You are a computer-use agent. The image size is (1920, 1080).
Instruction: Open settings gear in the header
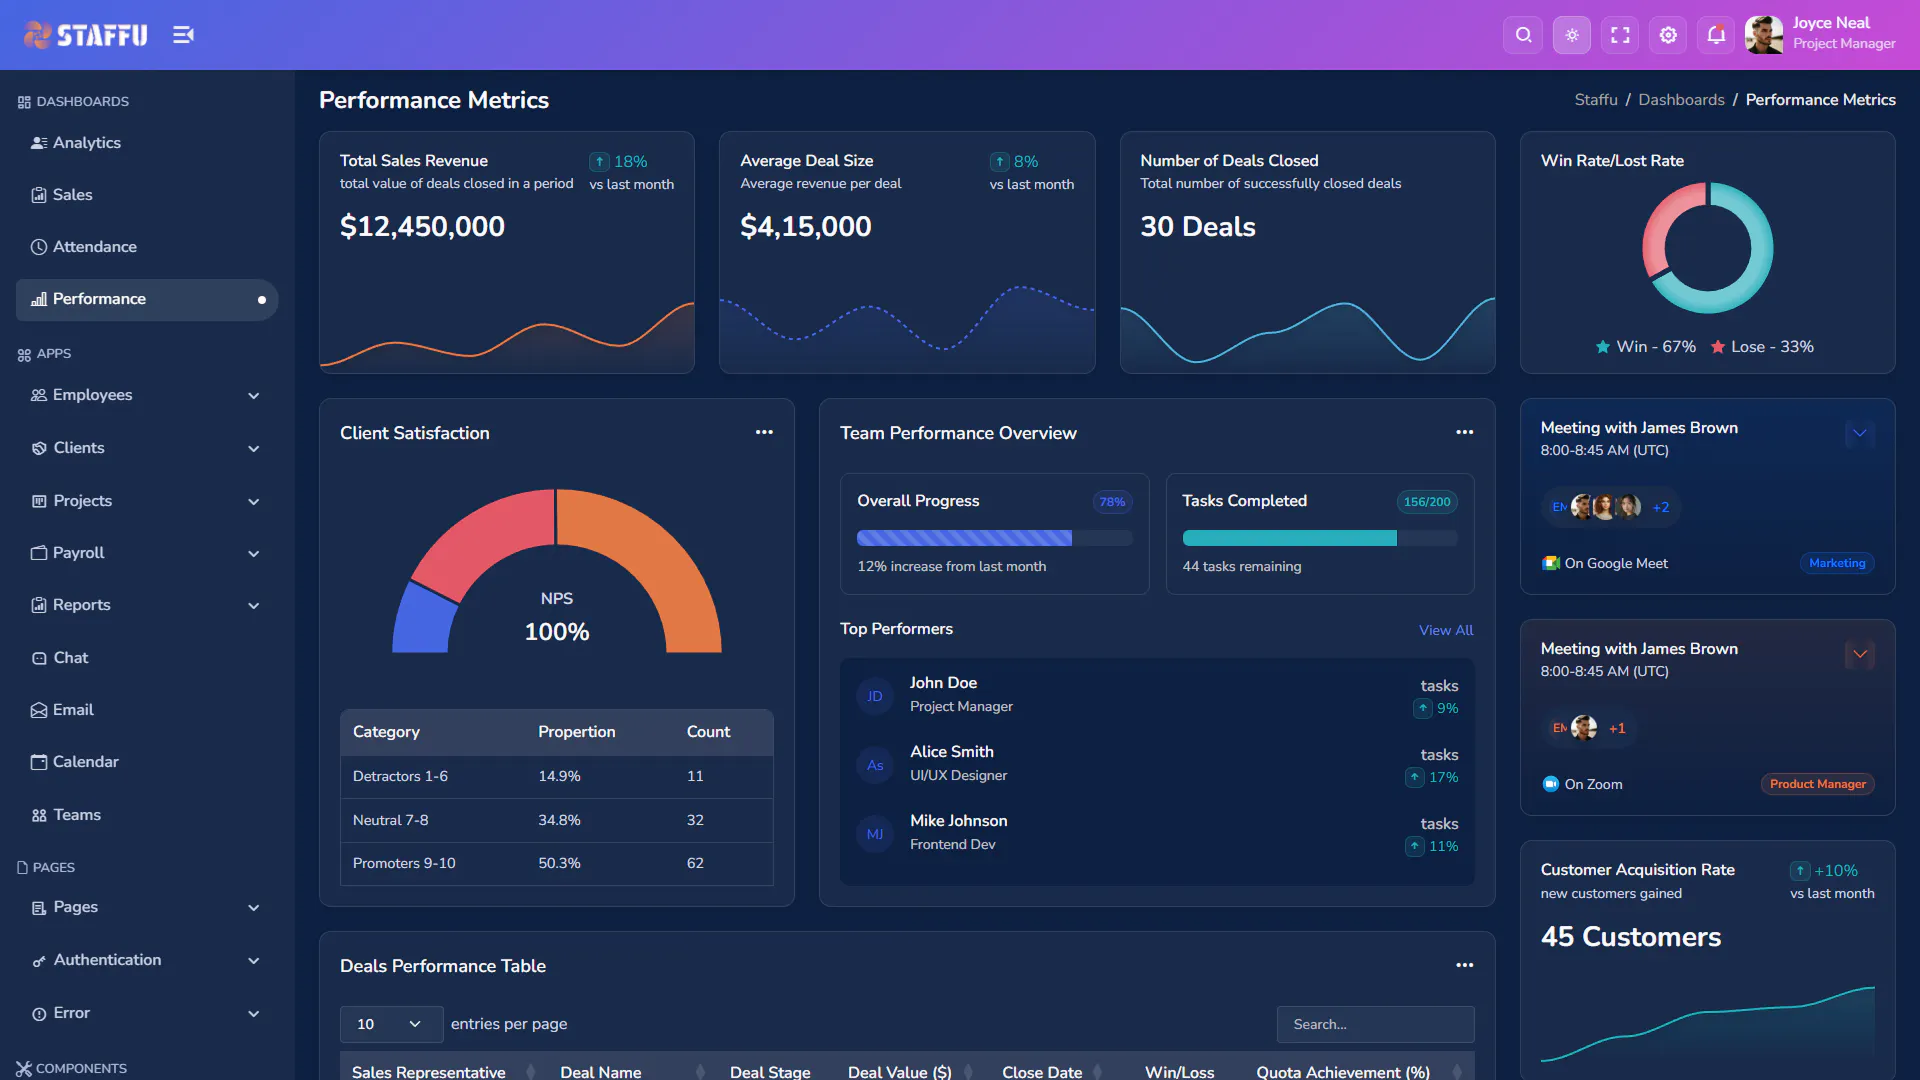click(x=1668, y=35)
